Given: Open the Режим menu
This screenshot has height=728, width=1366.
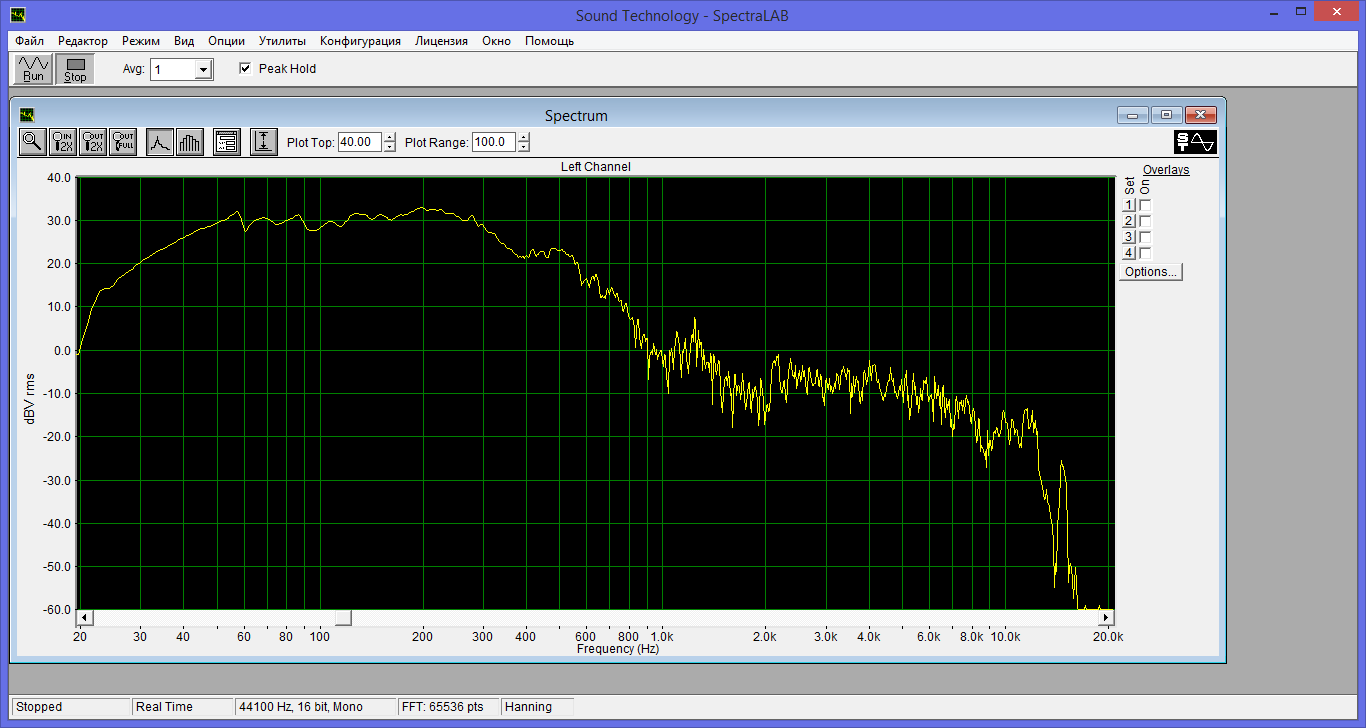Looking at the screenshot, I should [141, 41].
